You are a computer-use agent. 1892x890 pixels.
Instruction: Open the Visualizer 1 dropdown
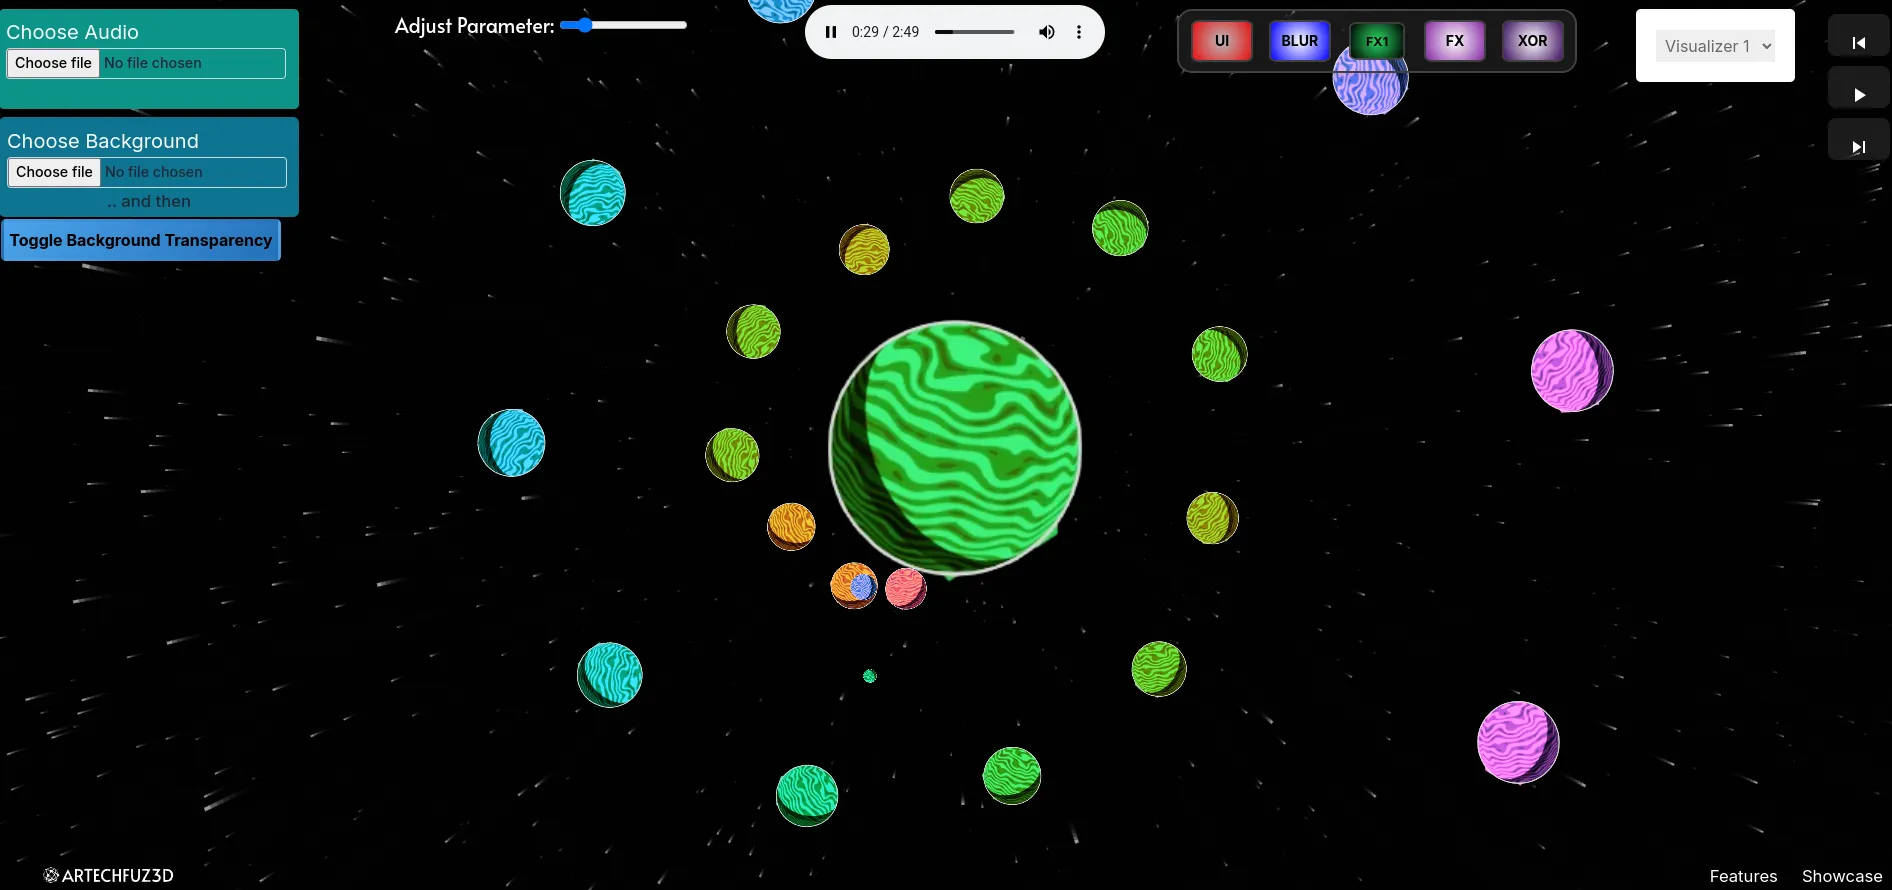point(1715,46)
